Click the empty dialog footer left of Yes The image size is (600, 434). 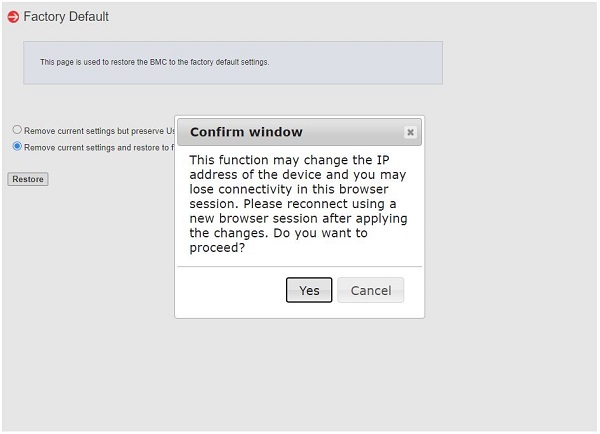point(230,290)
